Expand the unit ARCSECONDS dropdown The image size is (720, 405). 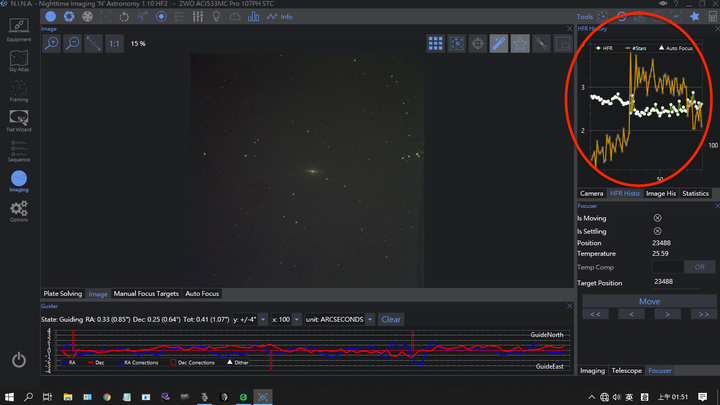click(x=370, y=320)
